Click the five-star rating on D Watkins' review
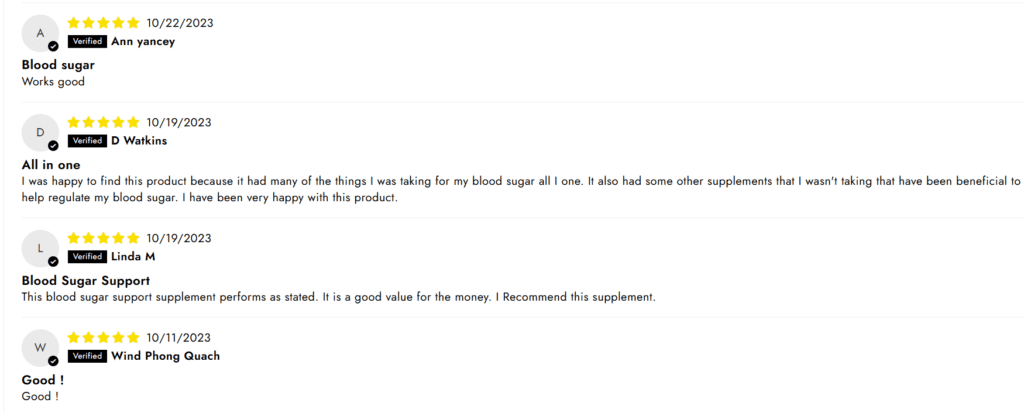 click(103, 122)
